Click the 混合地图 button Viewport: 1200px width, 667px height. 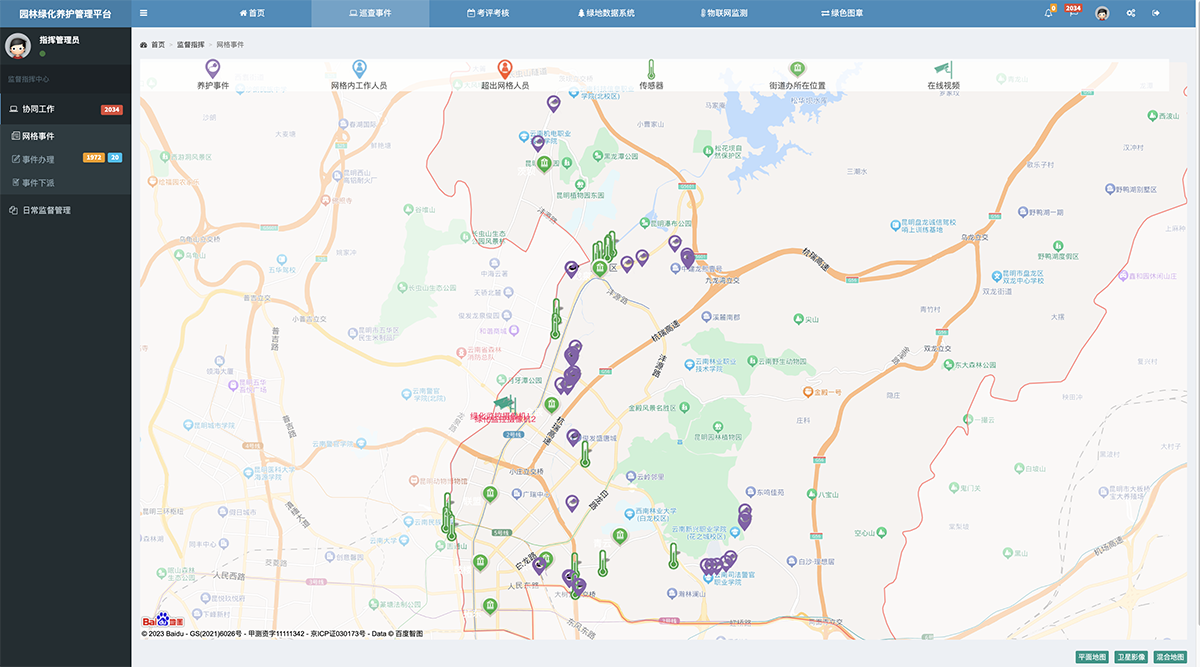[1170, 657]
